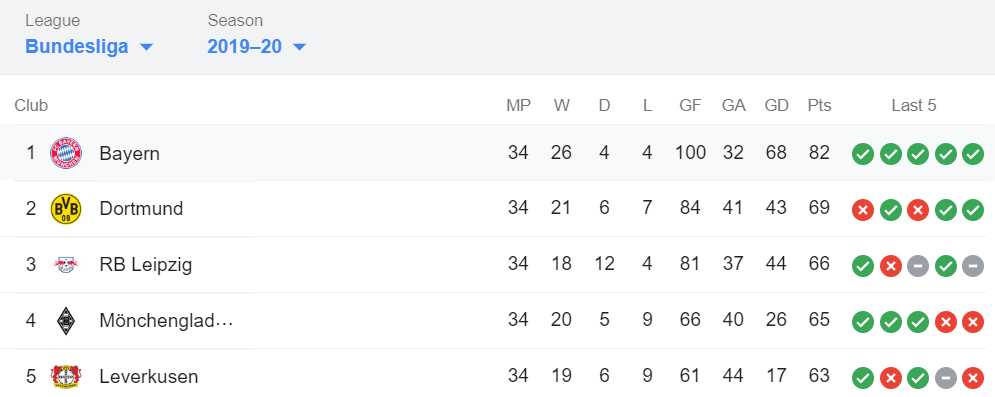This screenshot has height=397, width=995.
Task: Click the Last 5 column header
Action: [913, 105]
